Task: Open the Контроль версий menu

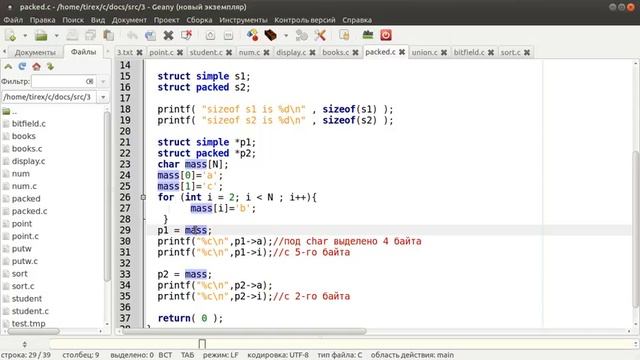Action: point(304,20)
